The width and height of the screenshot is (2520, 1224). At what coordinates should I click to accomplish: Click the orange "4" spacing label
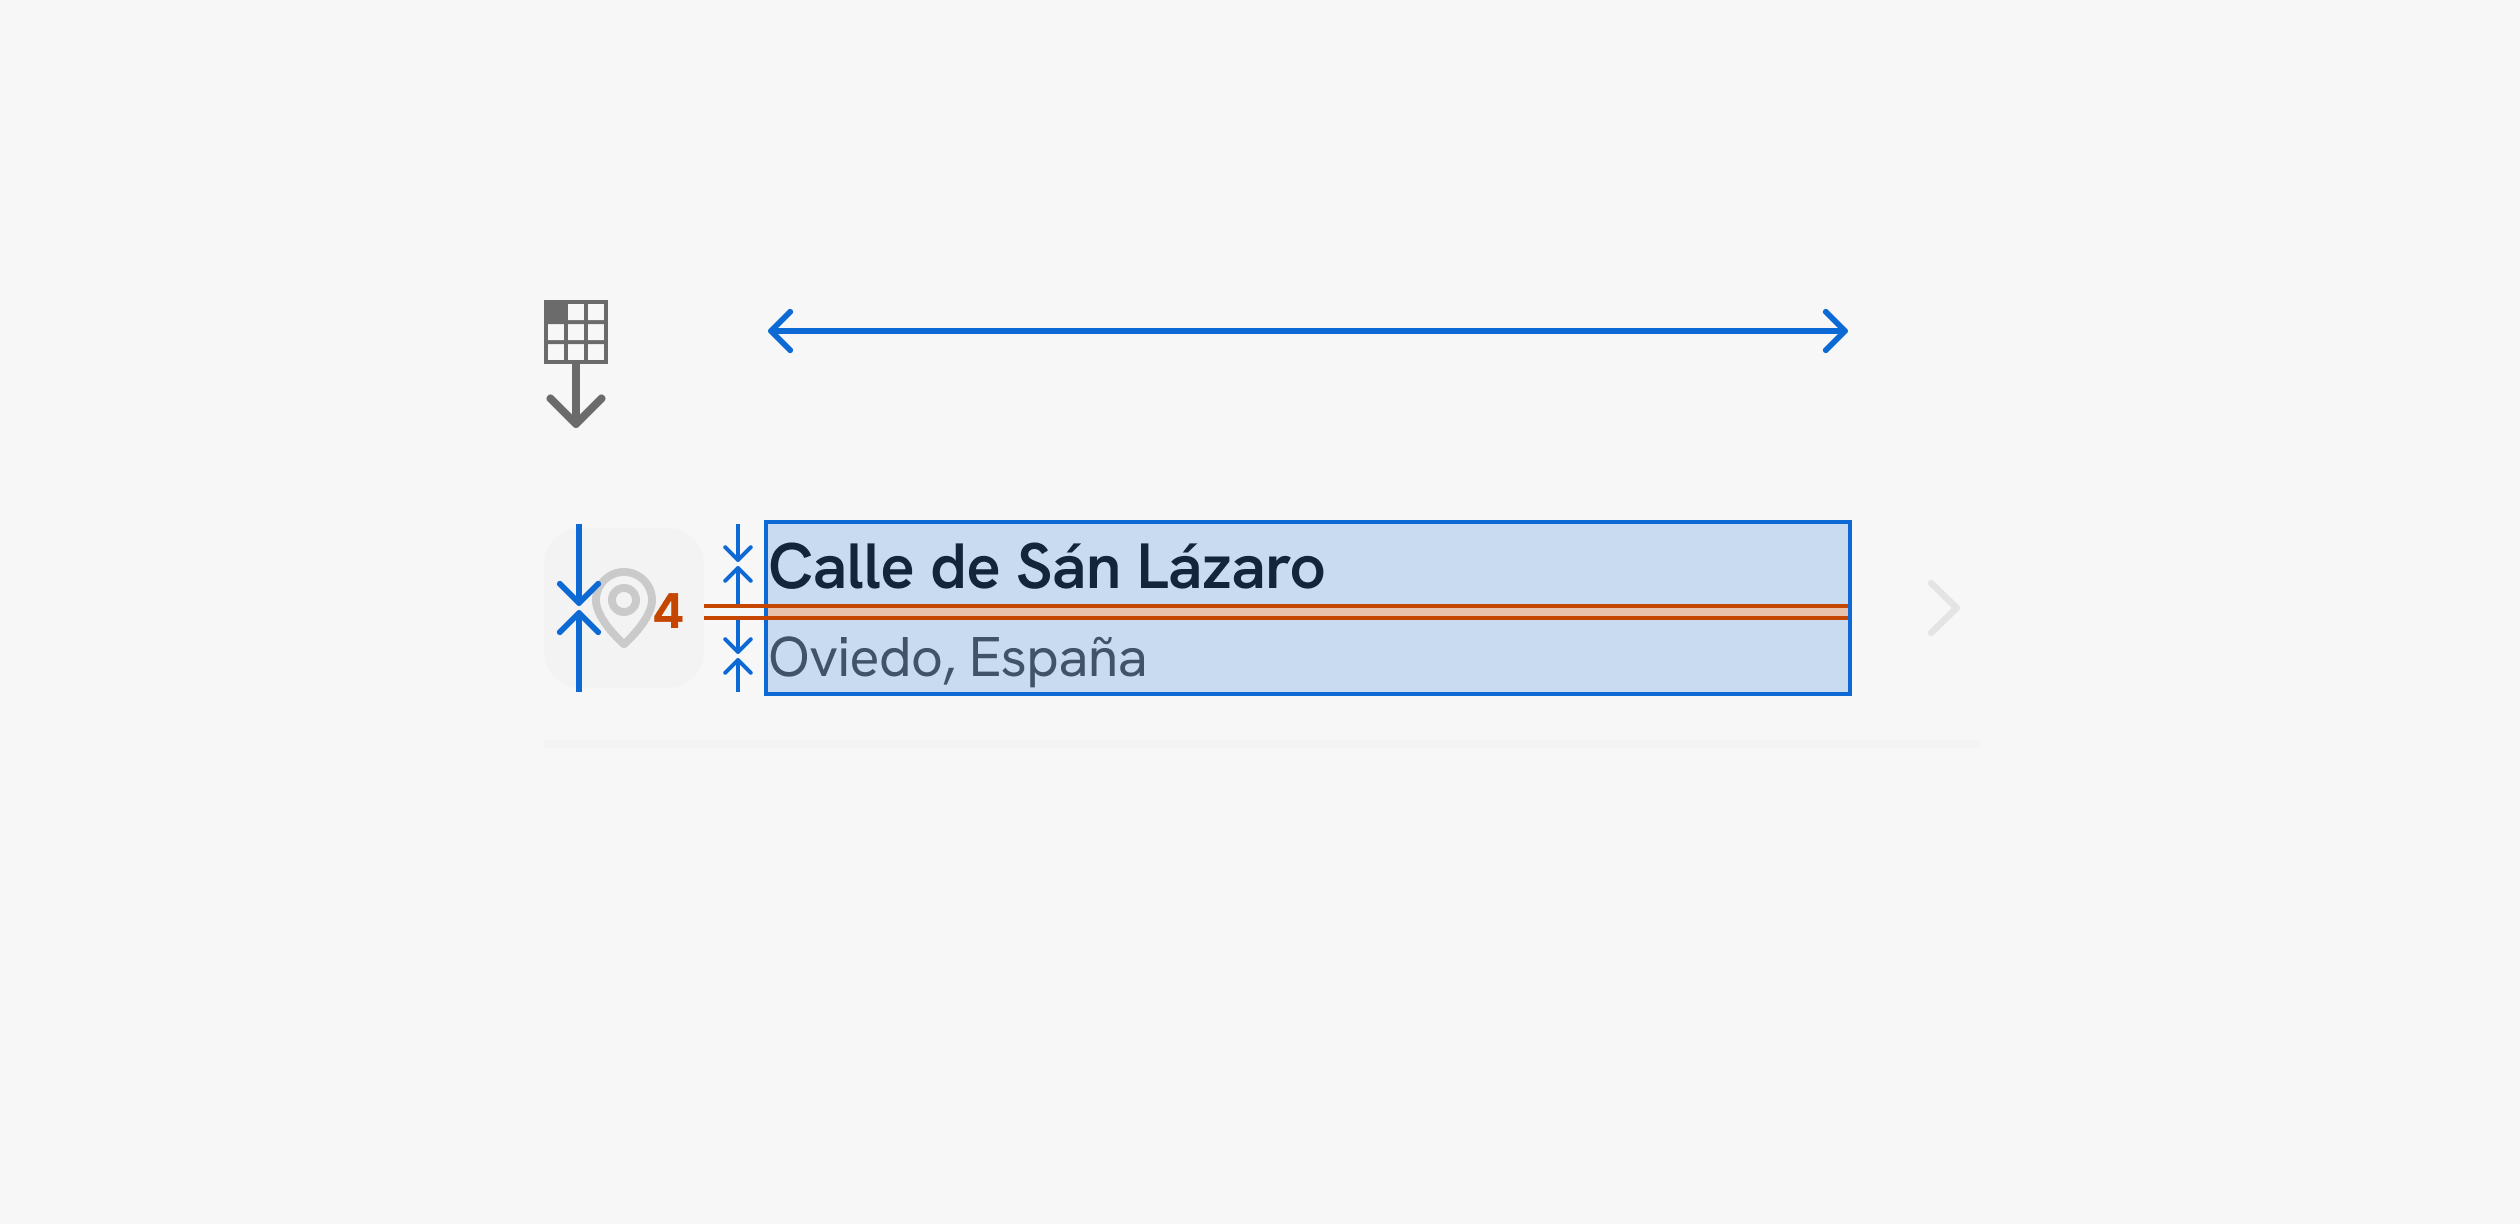point(668,611)
